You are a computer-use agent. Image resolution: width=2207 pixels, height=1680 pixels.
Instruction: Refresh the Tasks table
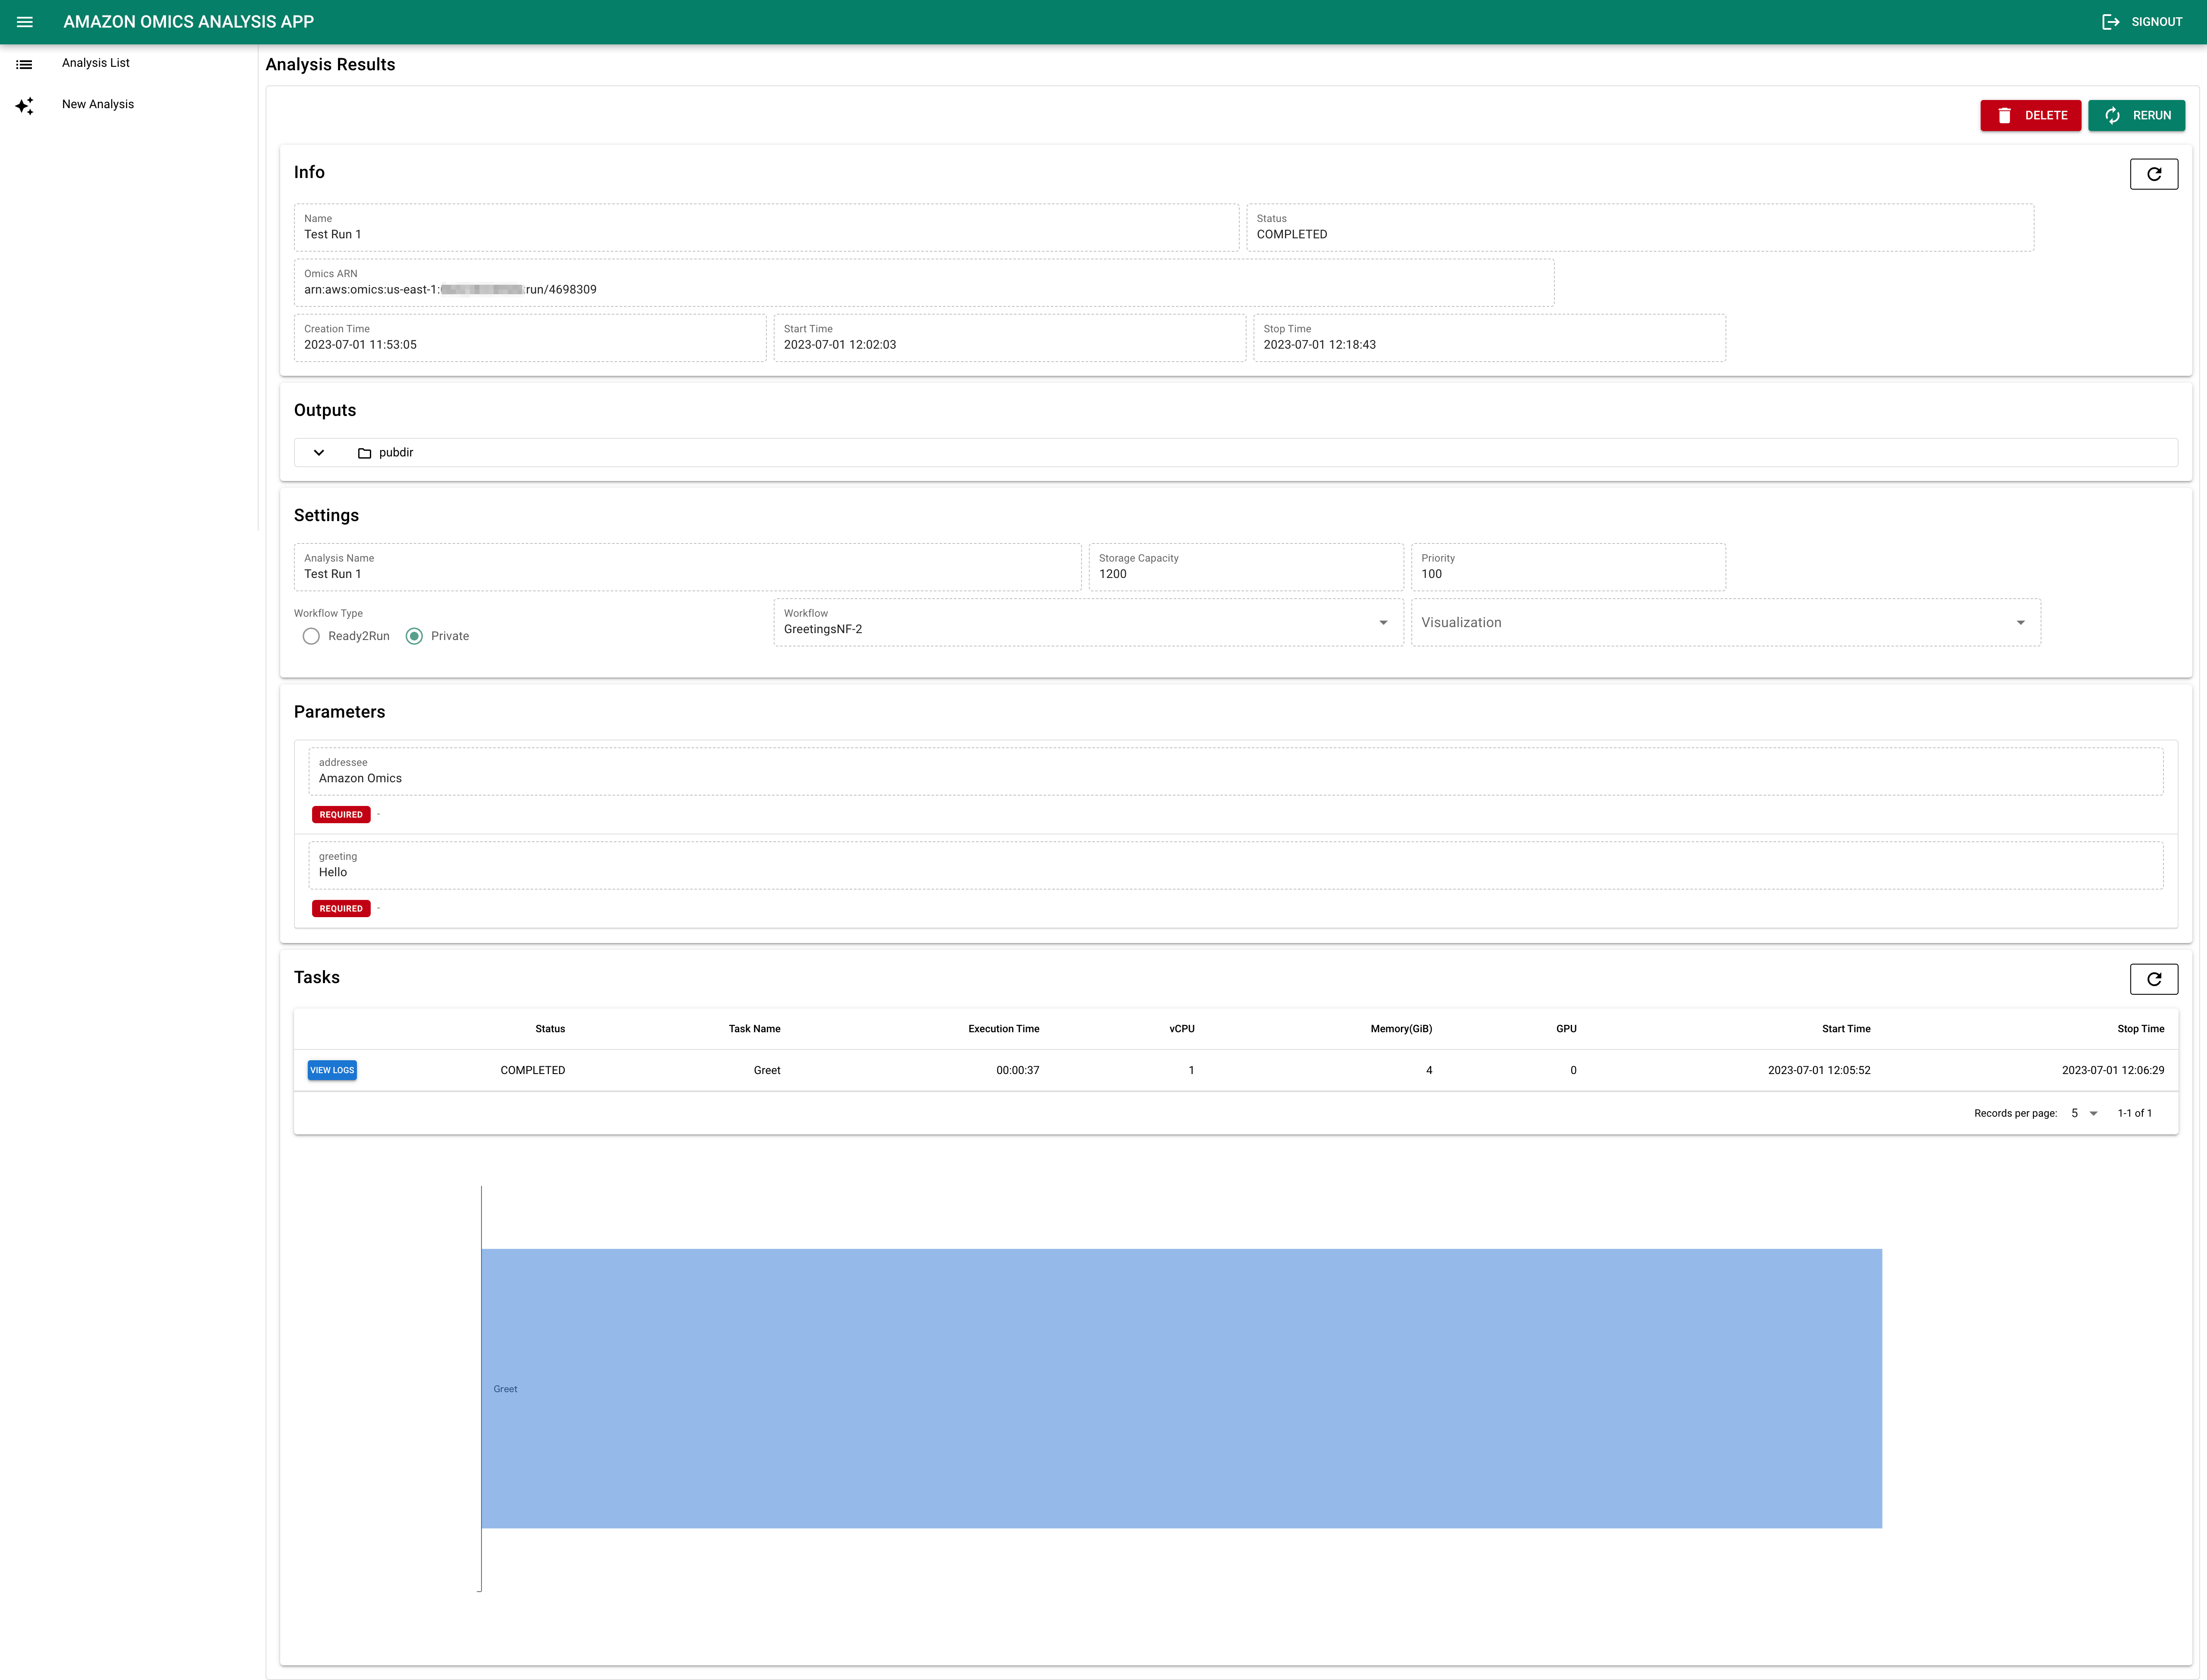(x=2154, y=979)
